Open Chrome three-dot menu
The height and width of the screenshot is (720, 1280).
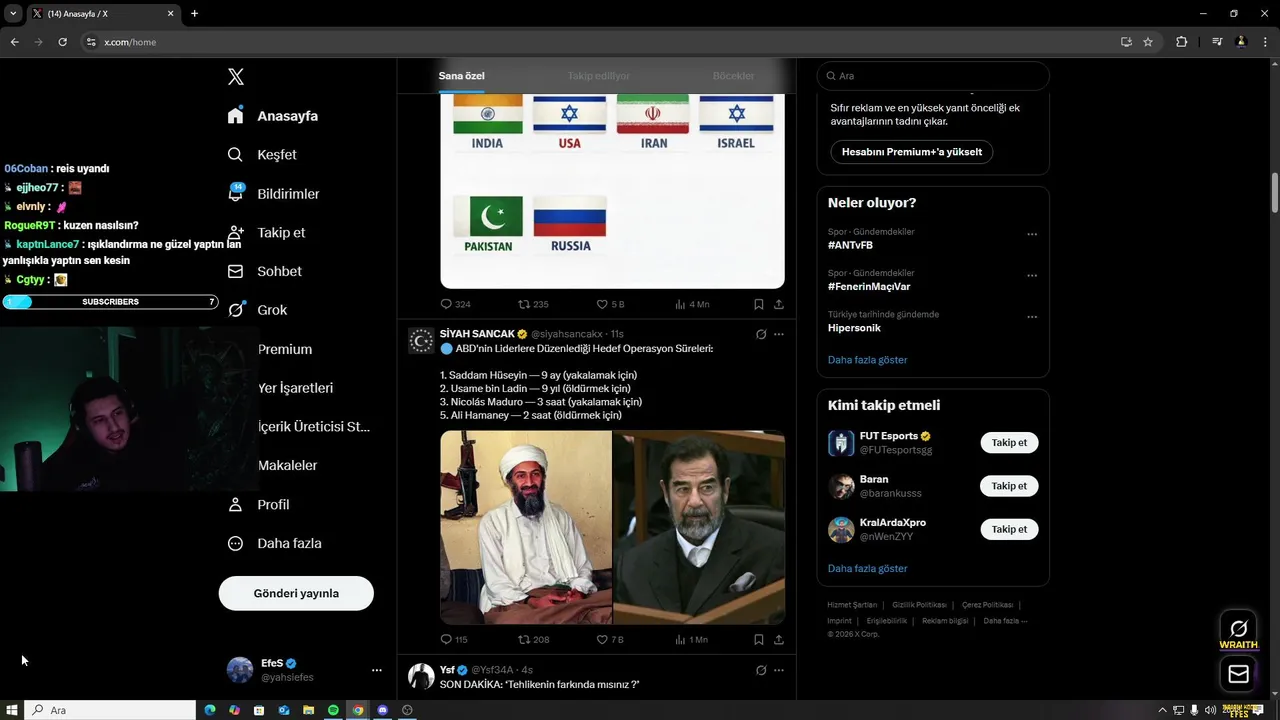pos(1264,42)
